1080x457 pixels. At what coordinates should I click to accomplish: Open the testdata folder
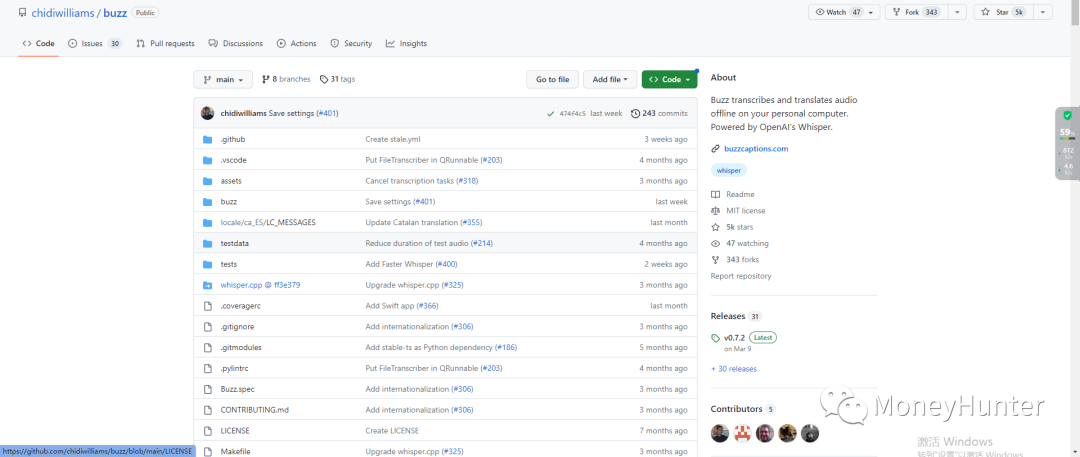pyautogui.click(x=235, y=243)
